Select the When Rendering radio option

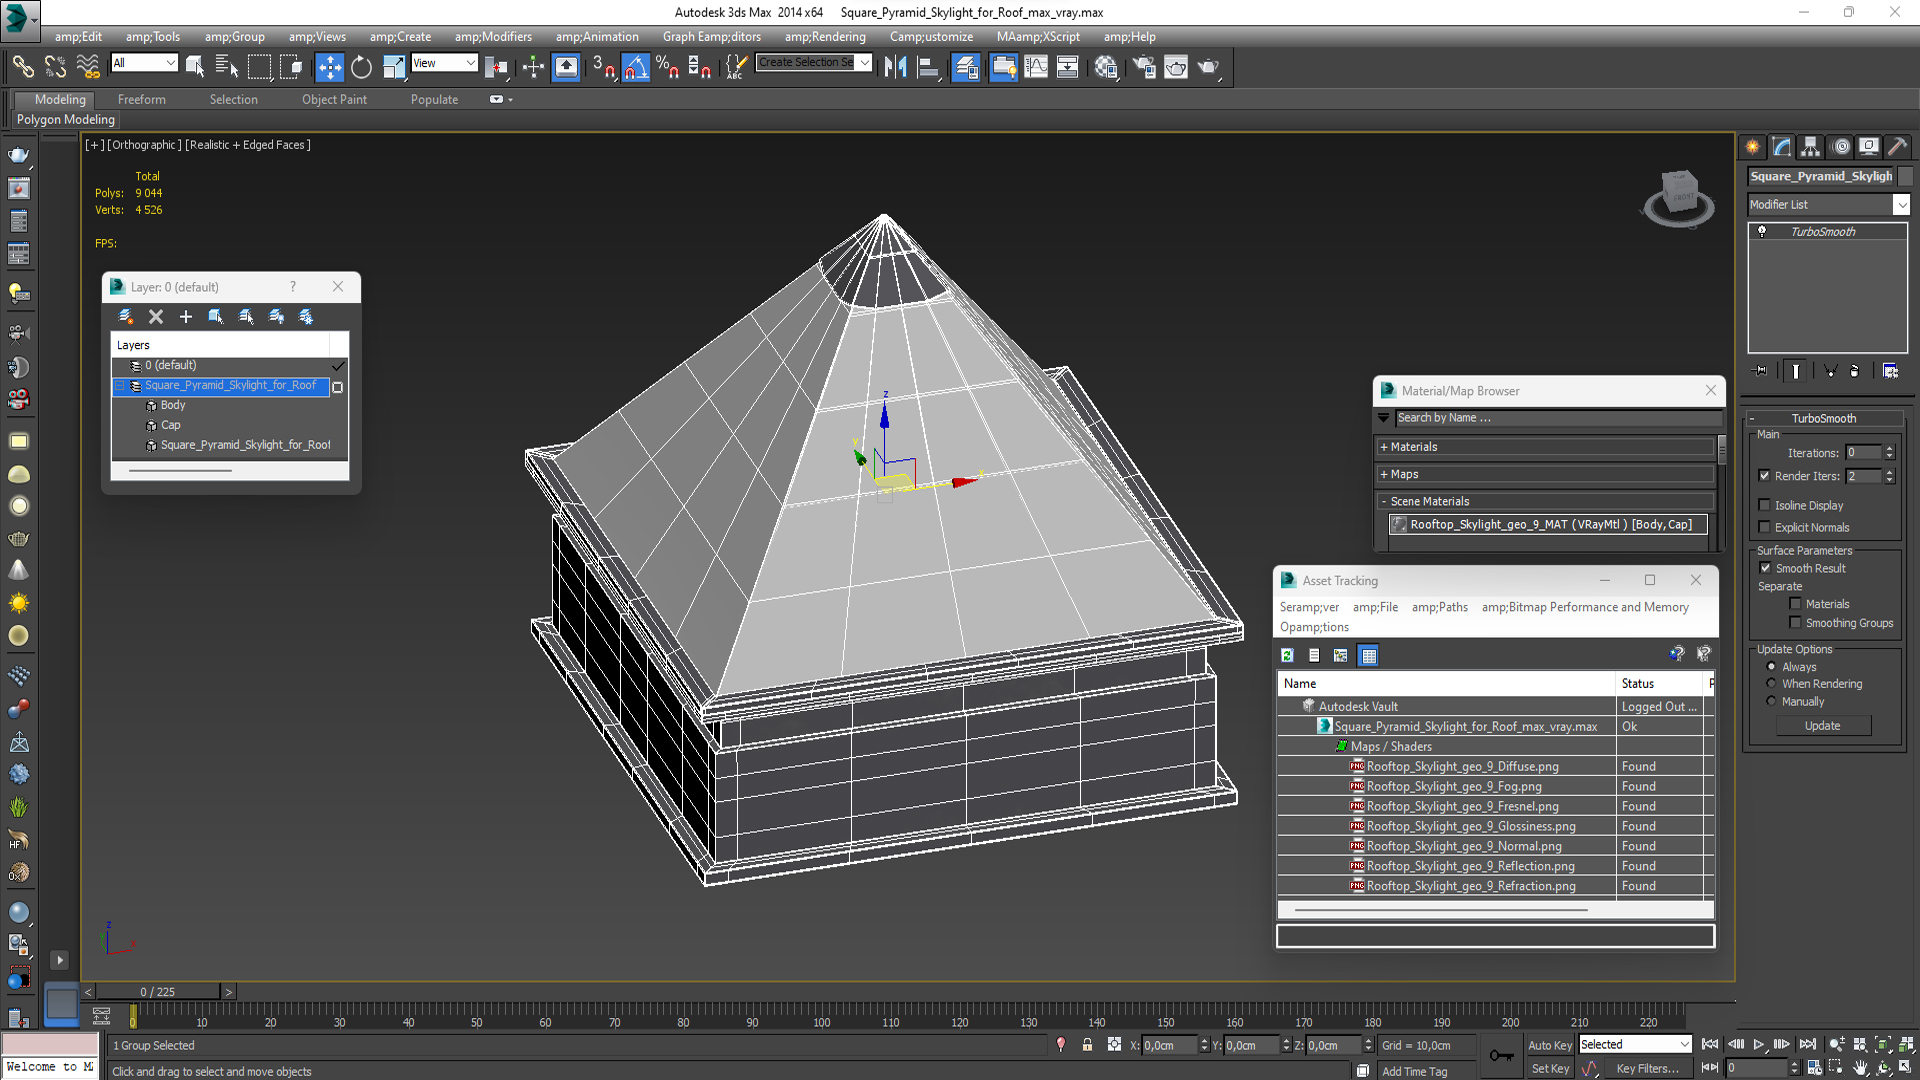click(x=1772, y=684)
